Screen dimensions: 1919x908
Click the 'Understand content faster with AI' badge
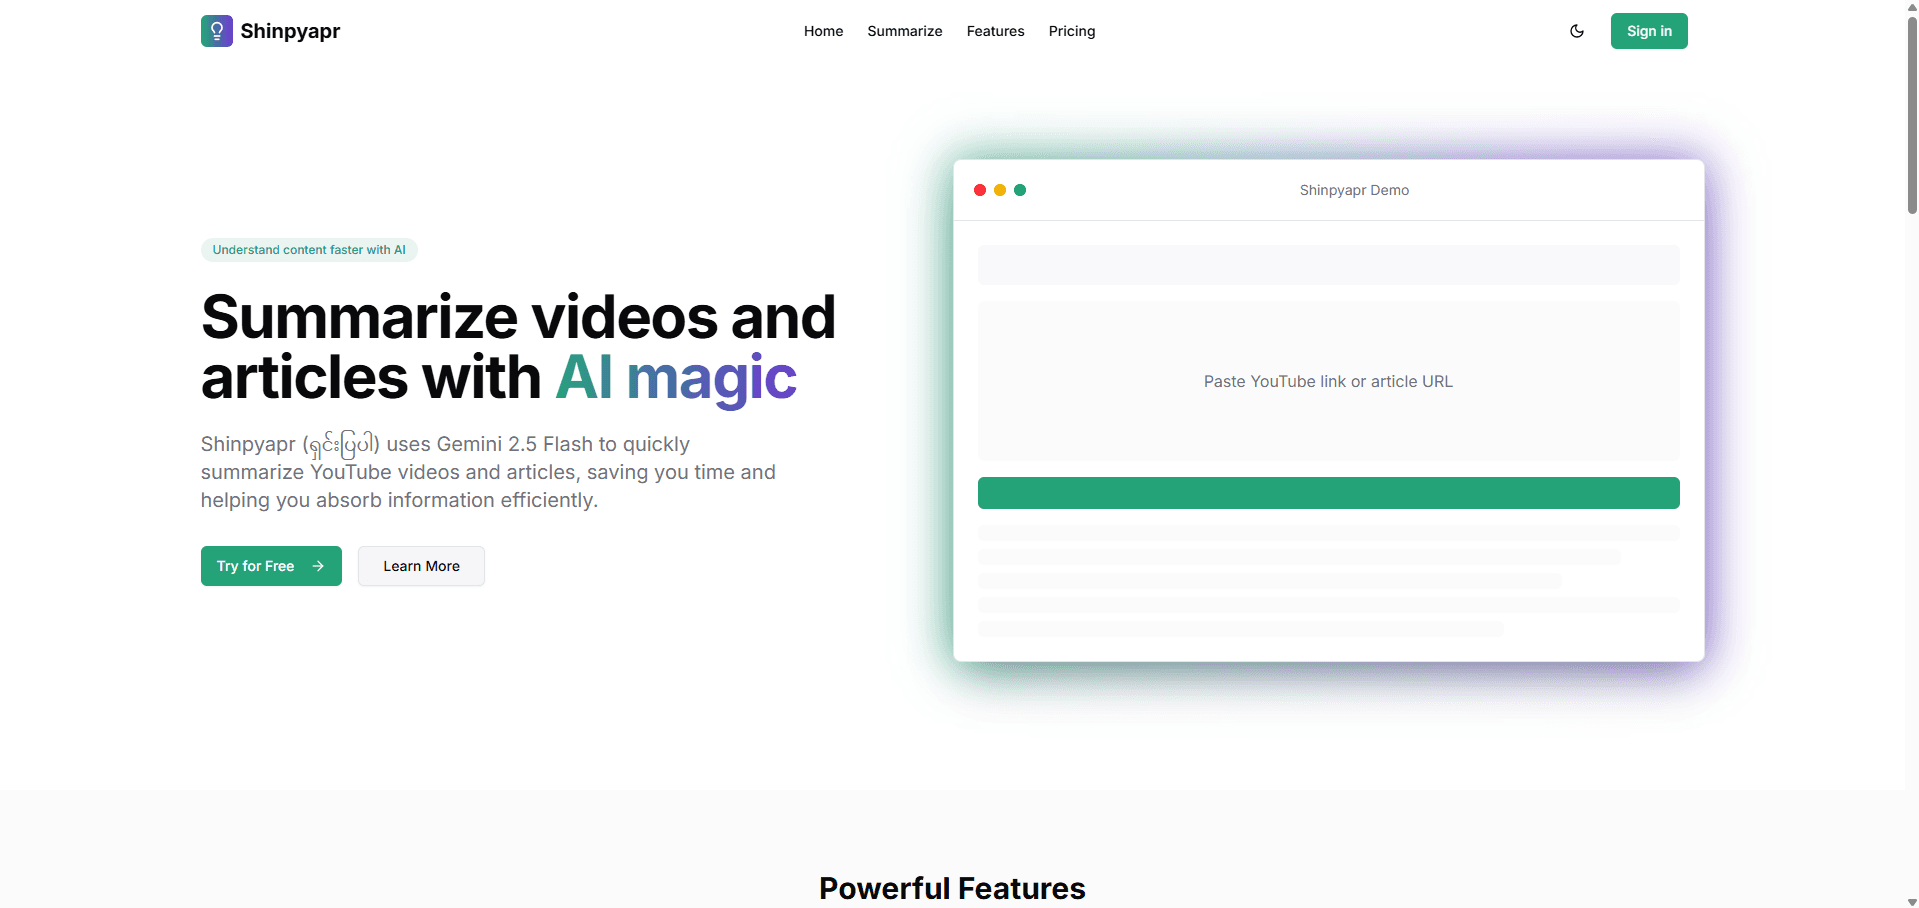309,250
